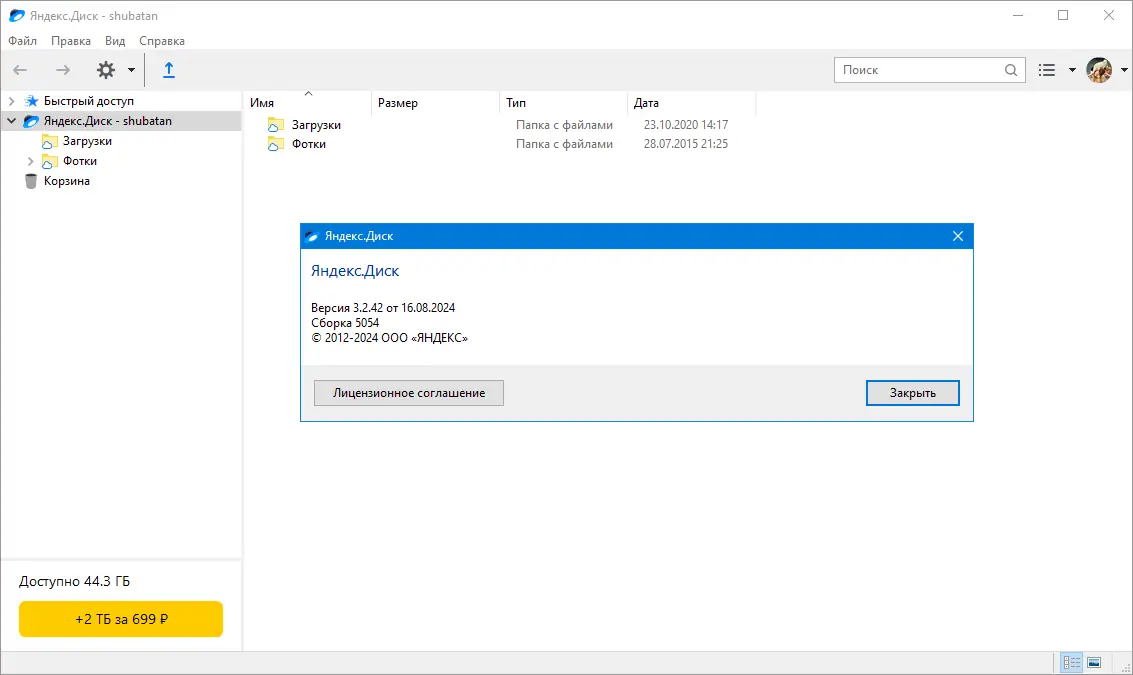
Task: Click Фотки folder icon in sidebar tree
Action: click(49, 161)
